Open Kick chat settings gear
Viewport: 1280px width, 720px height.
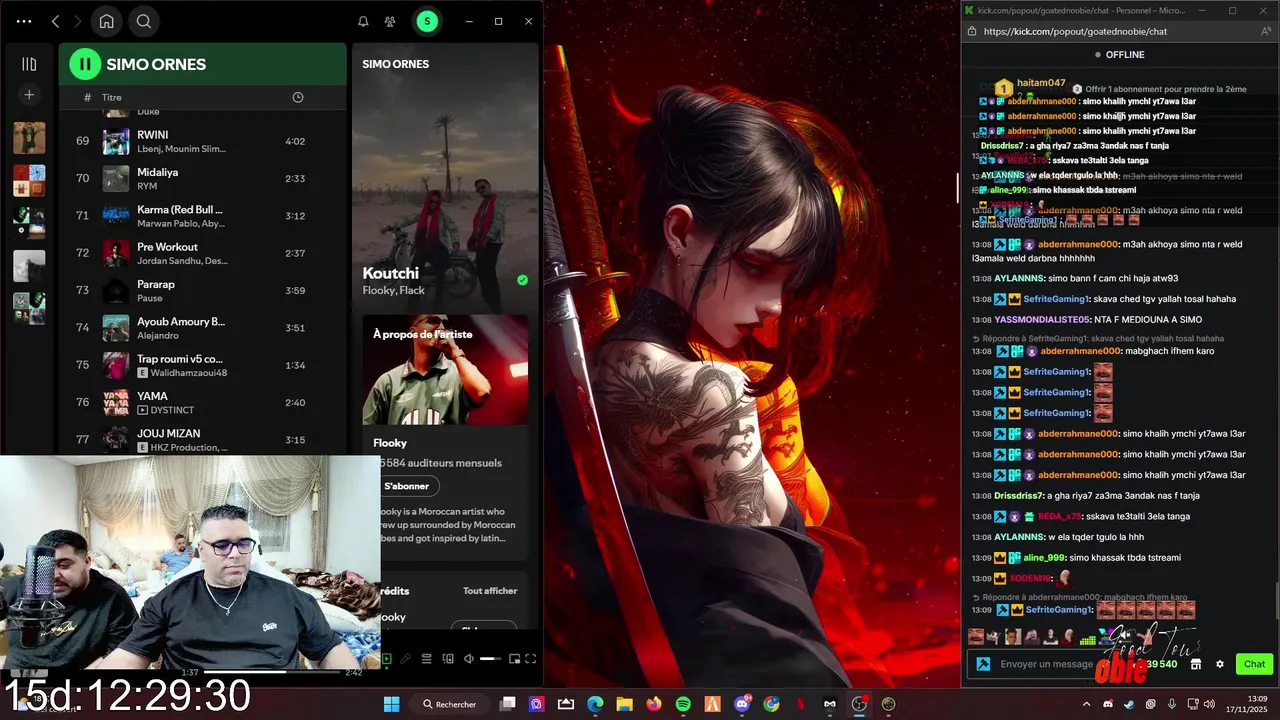(1220, 664)
